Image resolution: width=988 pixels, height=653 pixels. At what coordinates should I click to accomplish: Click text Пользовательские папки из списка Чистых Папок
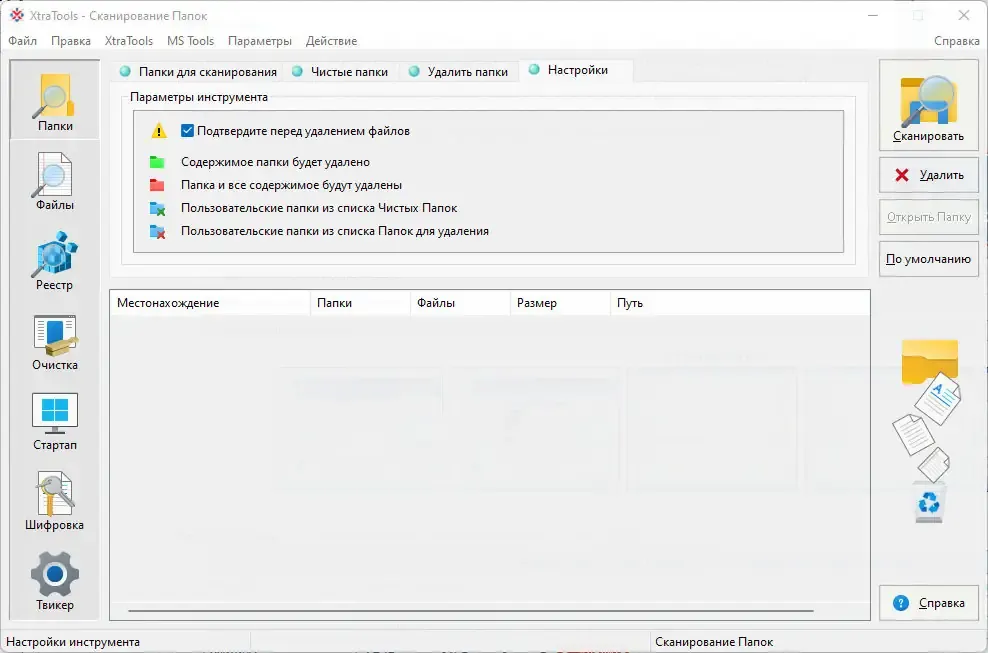point(319,208)
